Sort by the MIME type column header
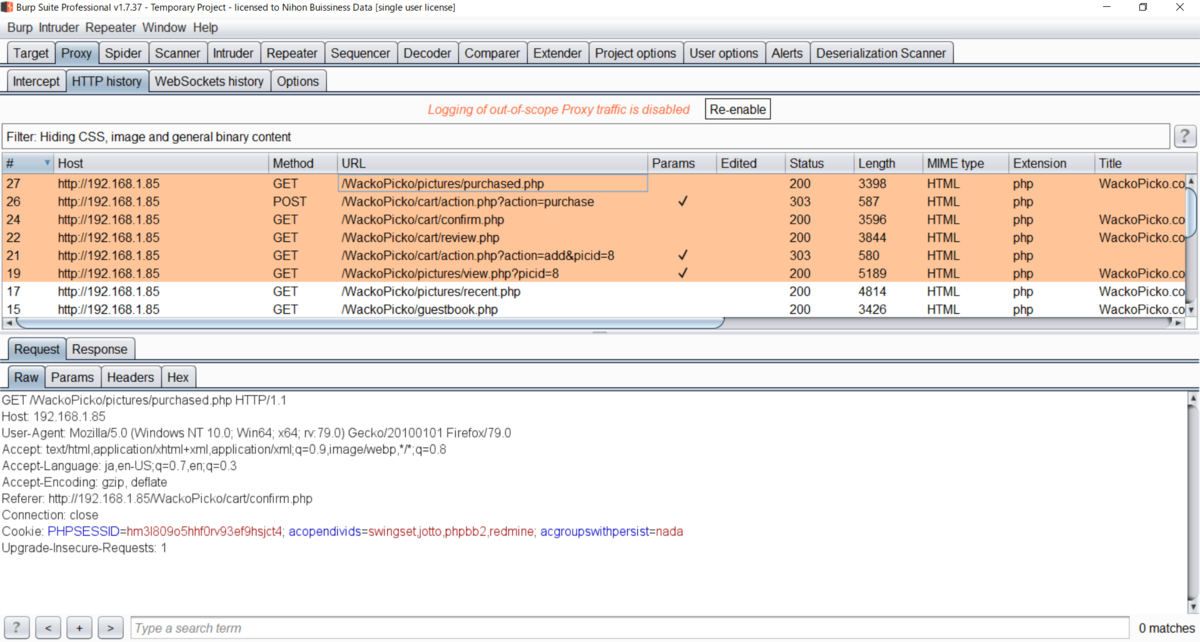The height and width of the screenshot is (642, 1200). (966, 163)
